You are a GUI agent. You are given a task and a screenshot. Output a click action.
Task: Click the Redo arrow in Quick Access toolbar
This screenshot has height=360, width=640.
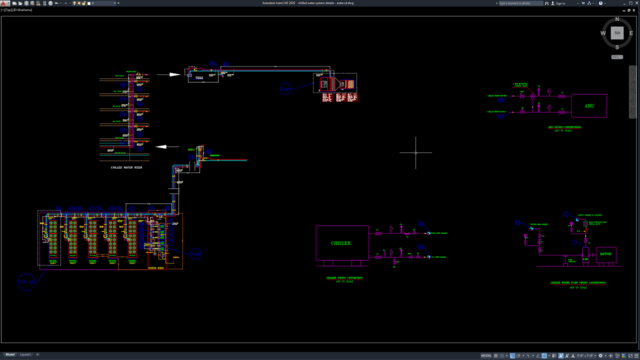65,3
